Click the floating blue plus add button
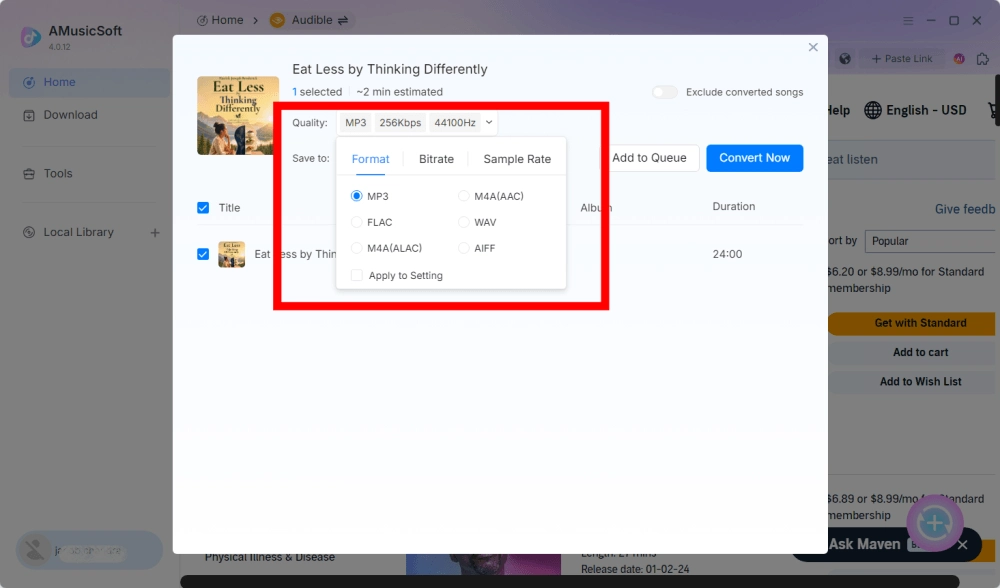 tap(934, 523)
